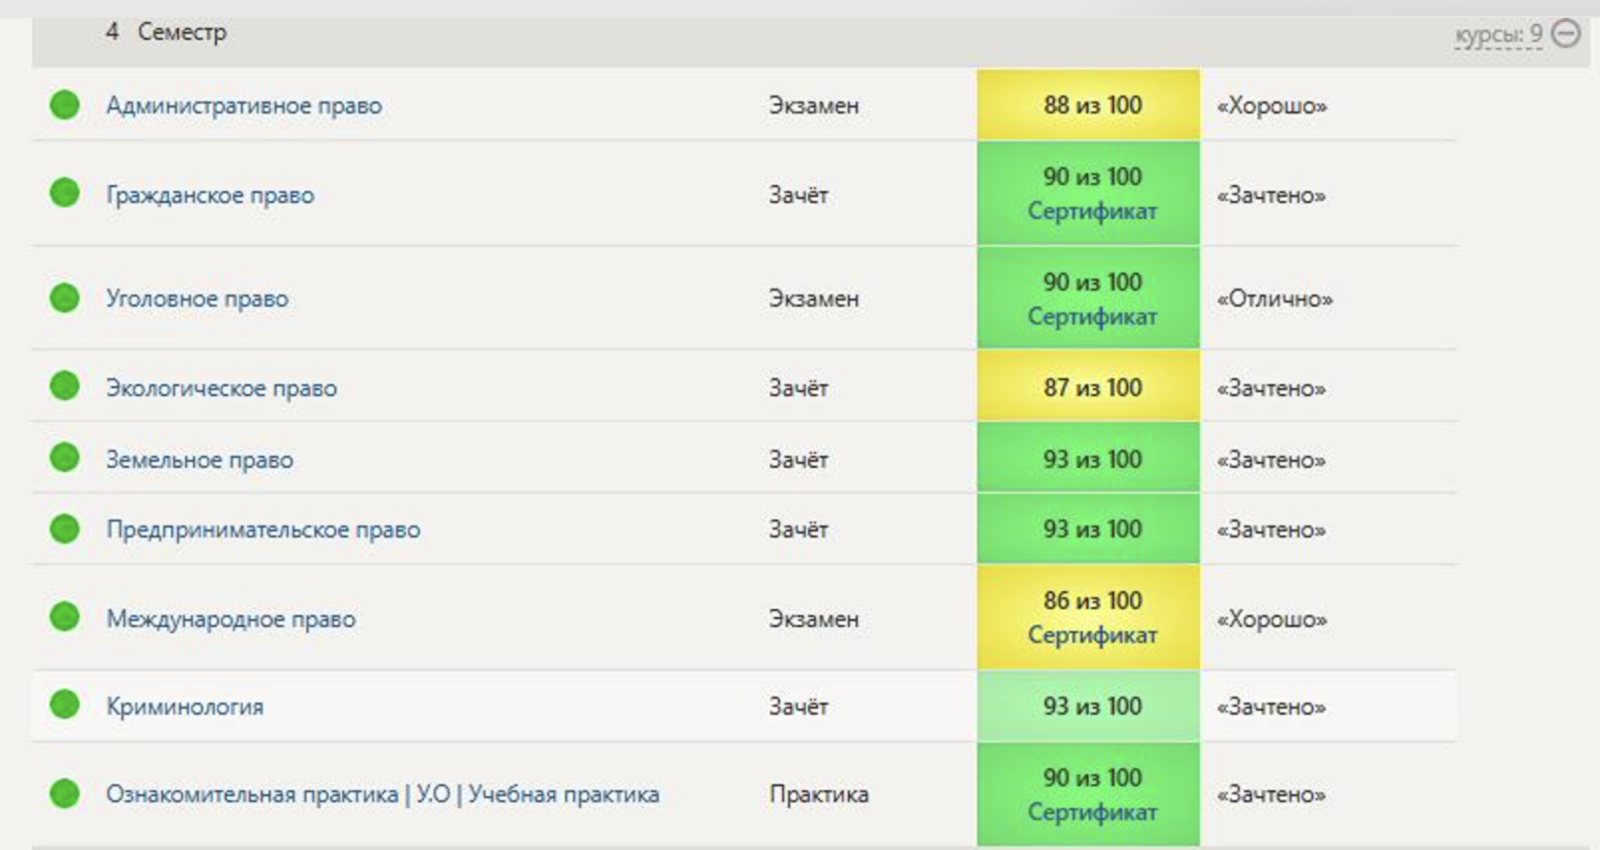This screenshot has height=850, width=1600.
Task: Click green status dot beside Криминология
Action: point(65,705)
